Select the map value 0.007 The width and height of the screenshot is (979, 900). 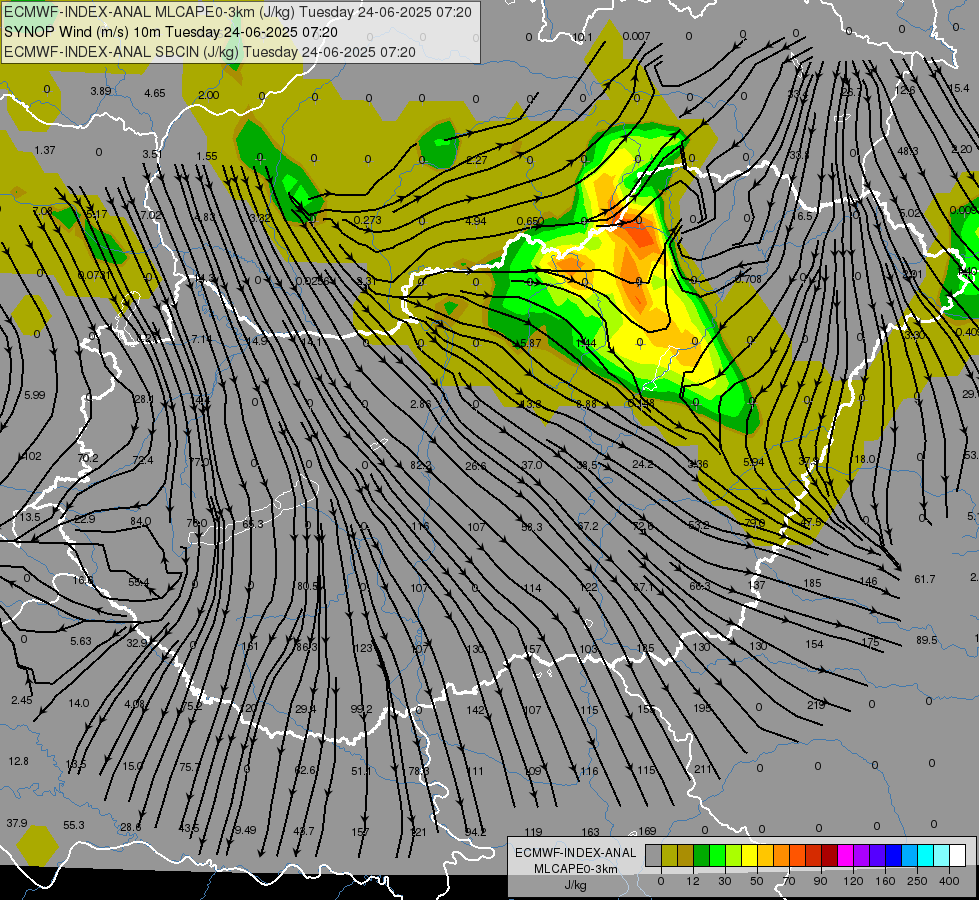point(636,36)
